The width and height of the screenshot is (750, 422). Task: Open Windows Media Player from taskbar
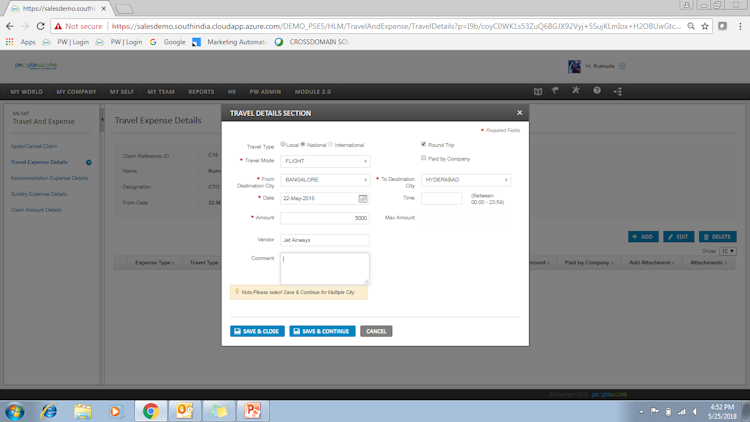(115, 411)
